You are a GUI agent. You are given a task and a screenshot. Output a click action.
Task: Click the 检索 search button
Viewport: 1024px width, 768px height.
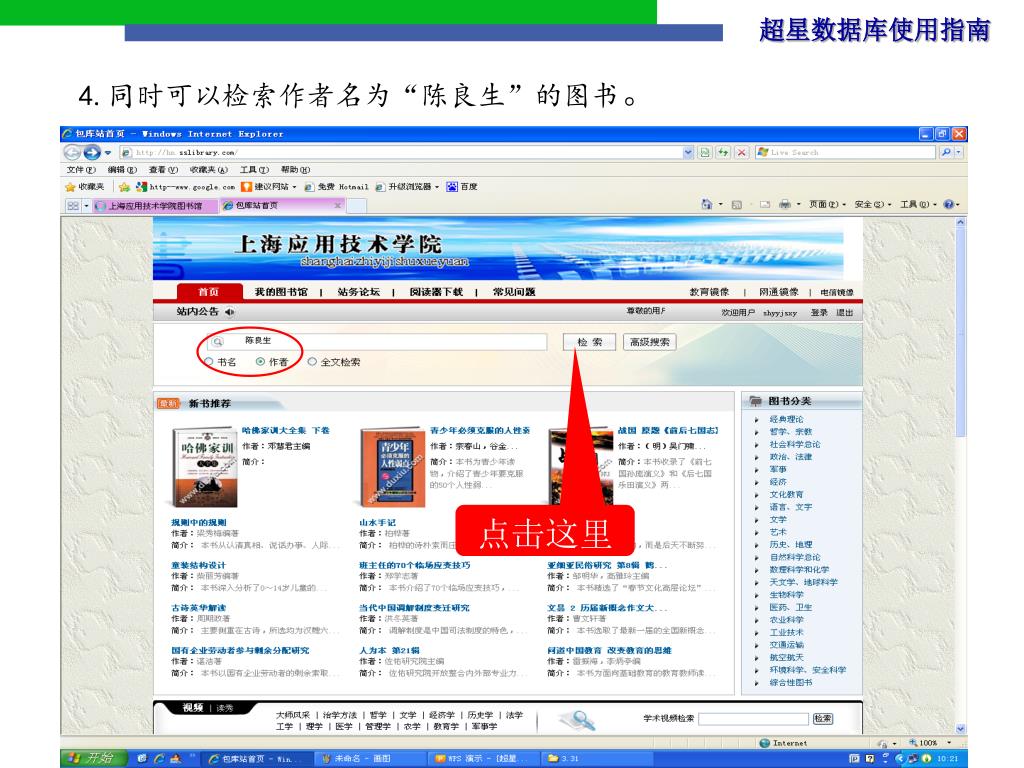pos(589,342)
